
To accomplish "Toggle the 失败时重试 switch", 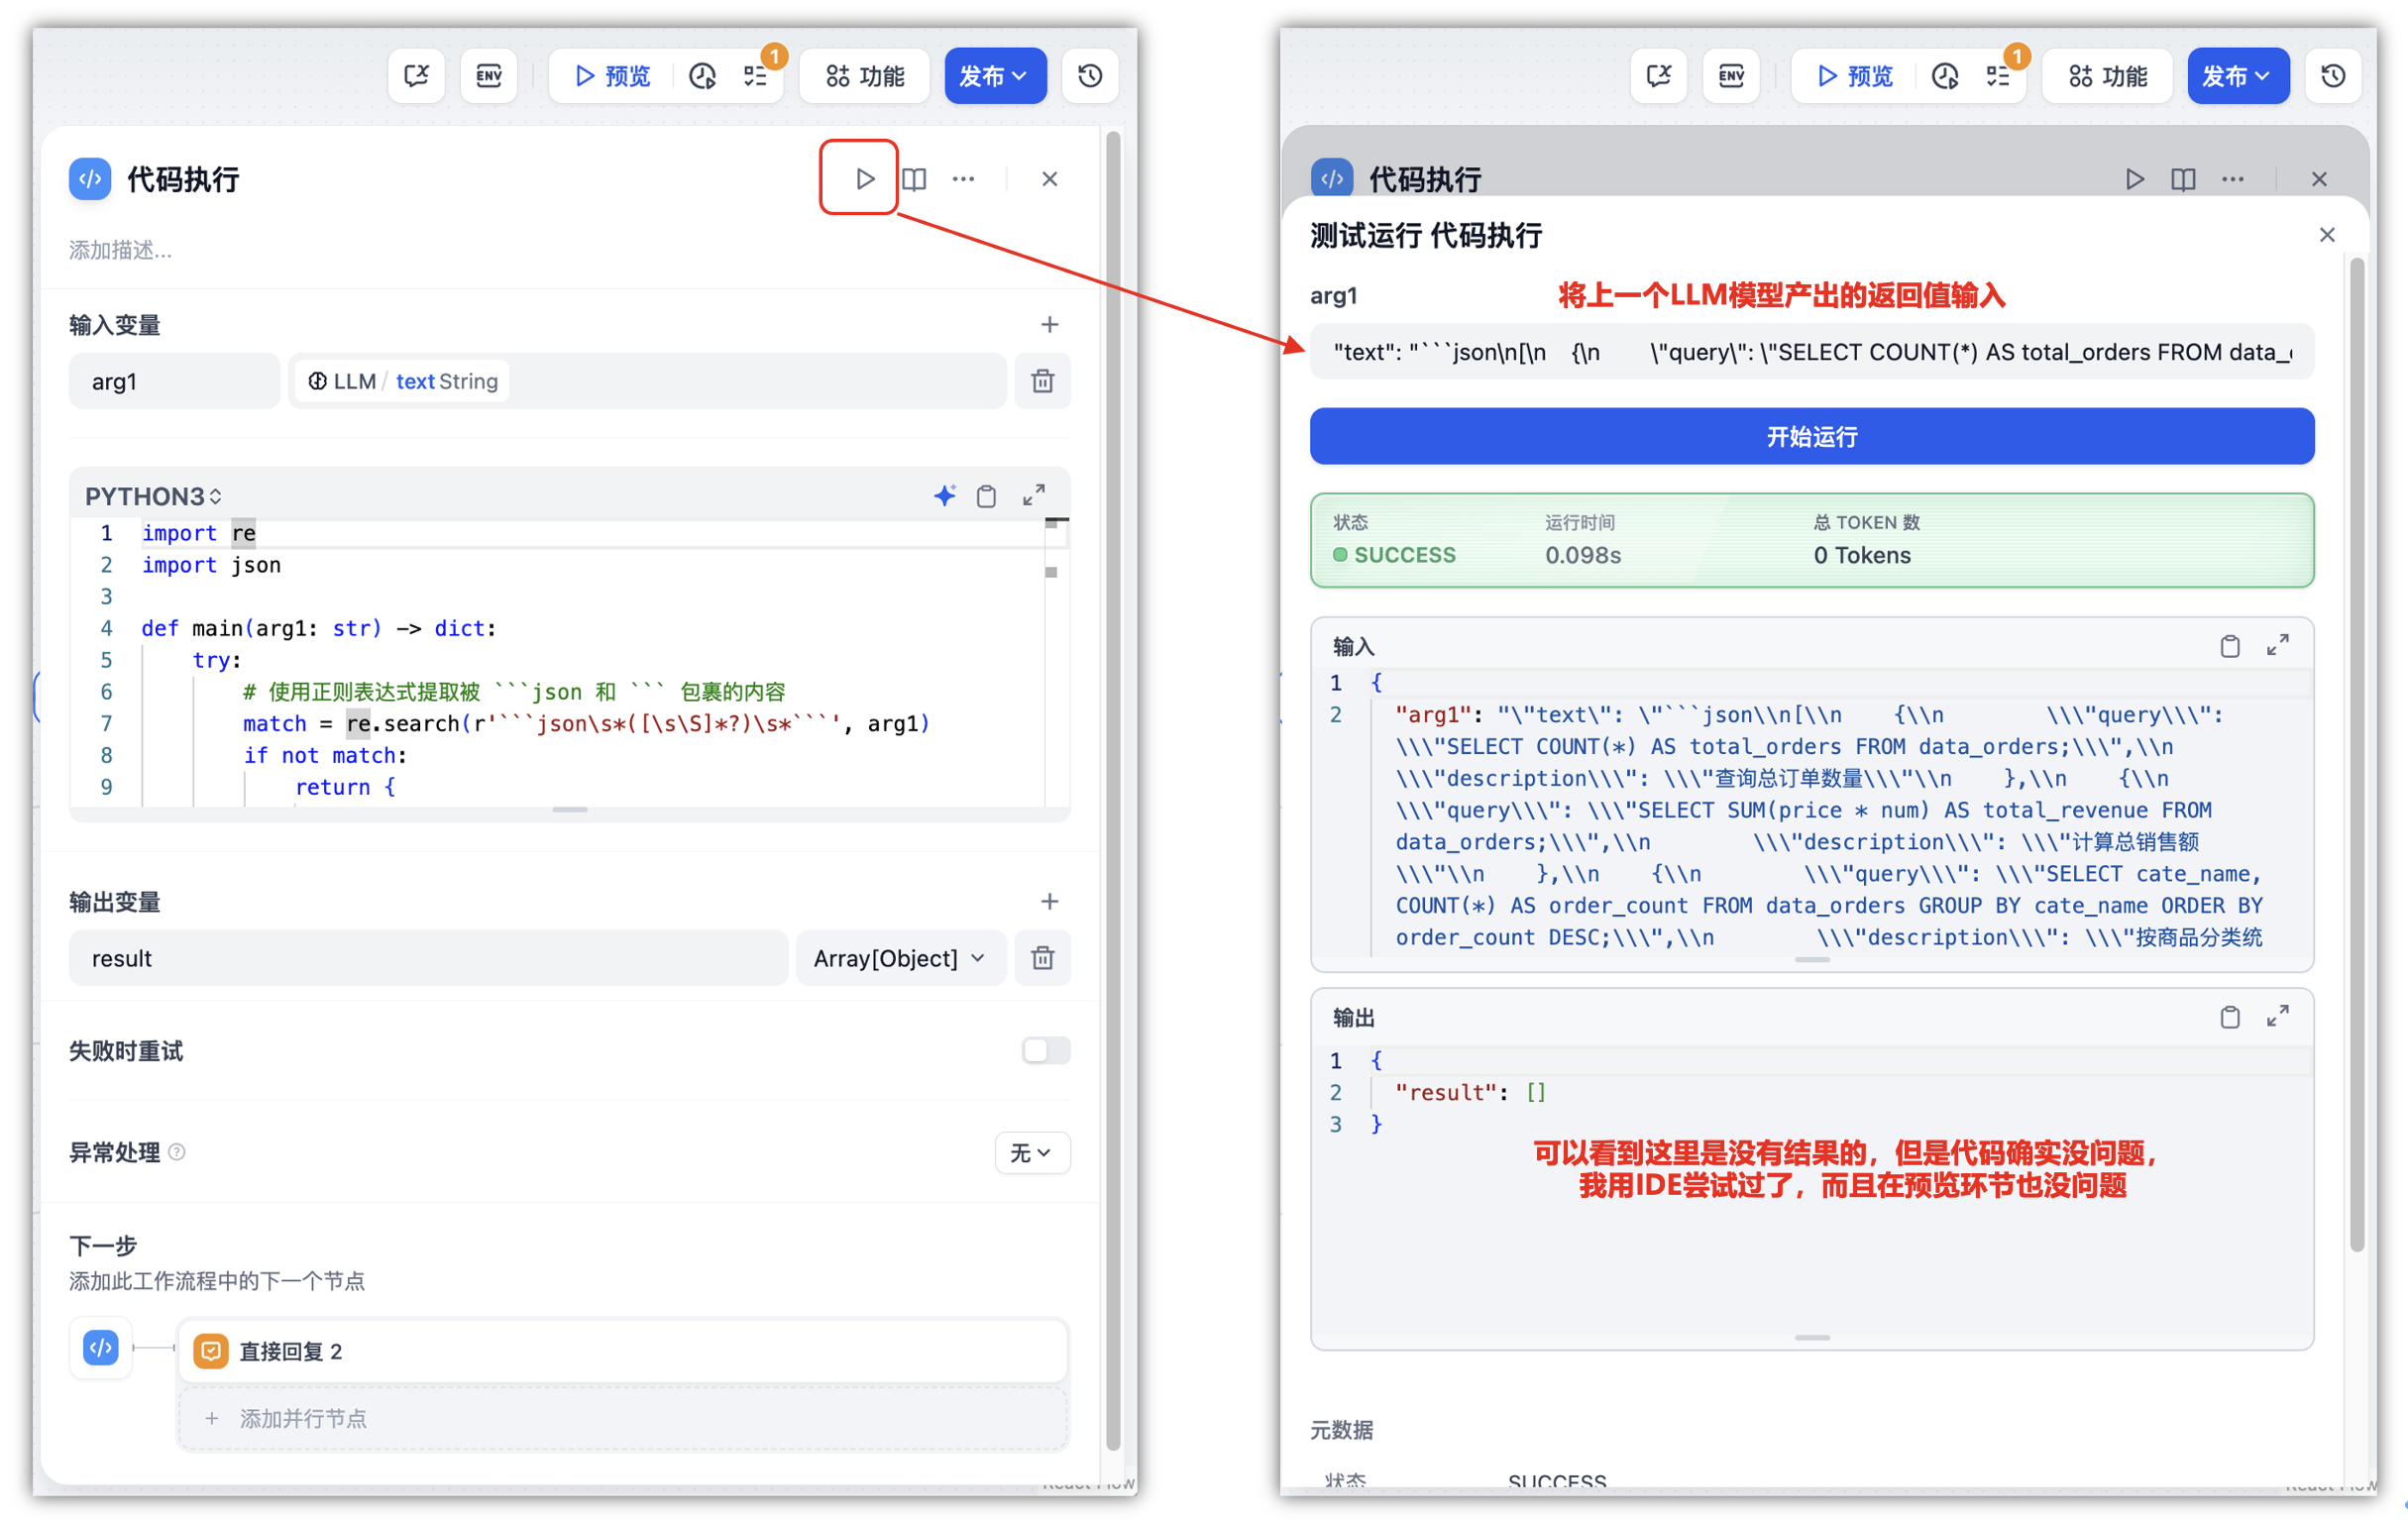I will point(1045,1050).
